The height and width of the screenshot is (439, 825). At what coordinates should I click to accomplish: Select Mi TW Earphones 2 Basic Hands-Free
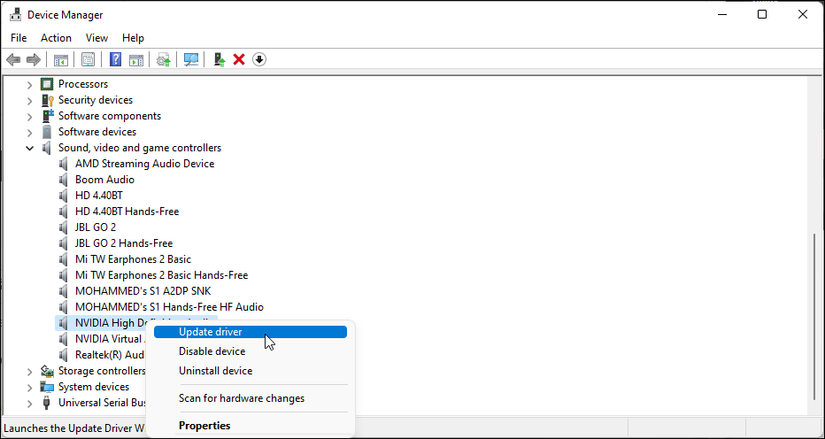pyautogui.click(x=162, y=275)
